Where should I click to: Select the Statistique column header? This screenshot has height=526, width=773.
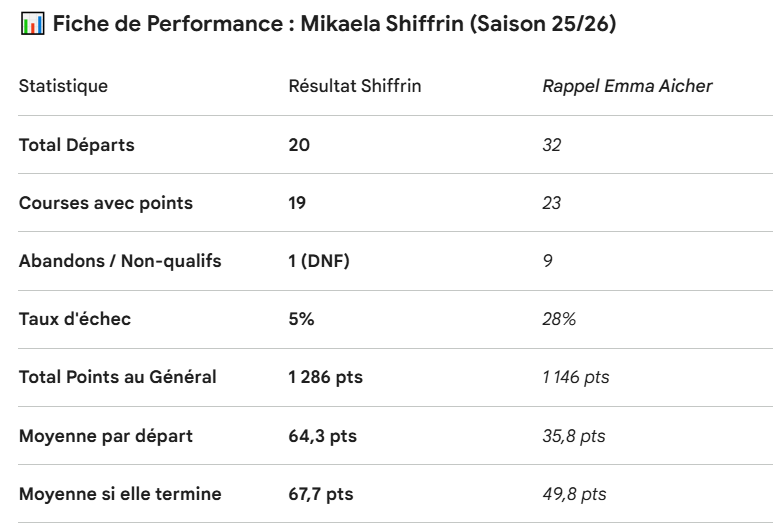point(64,87)
